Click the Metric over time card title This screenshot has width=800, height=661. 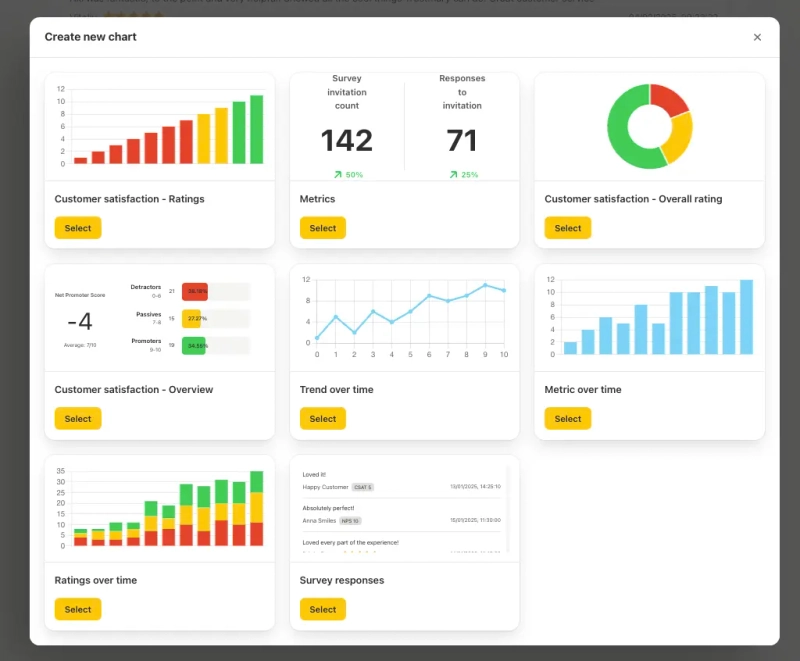tap(582, 390)
